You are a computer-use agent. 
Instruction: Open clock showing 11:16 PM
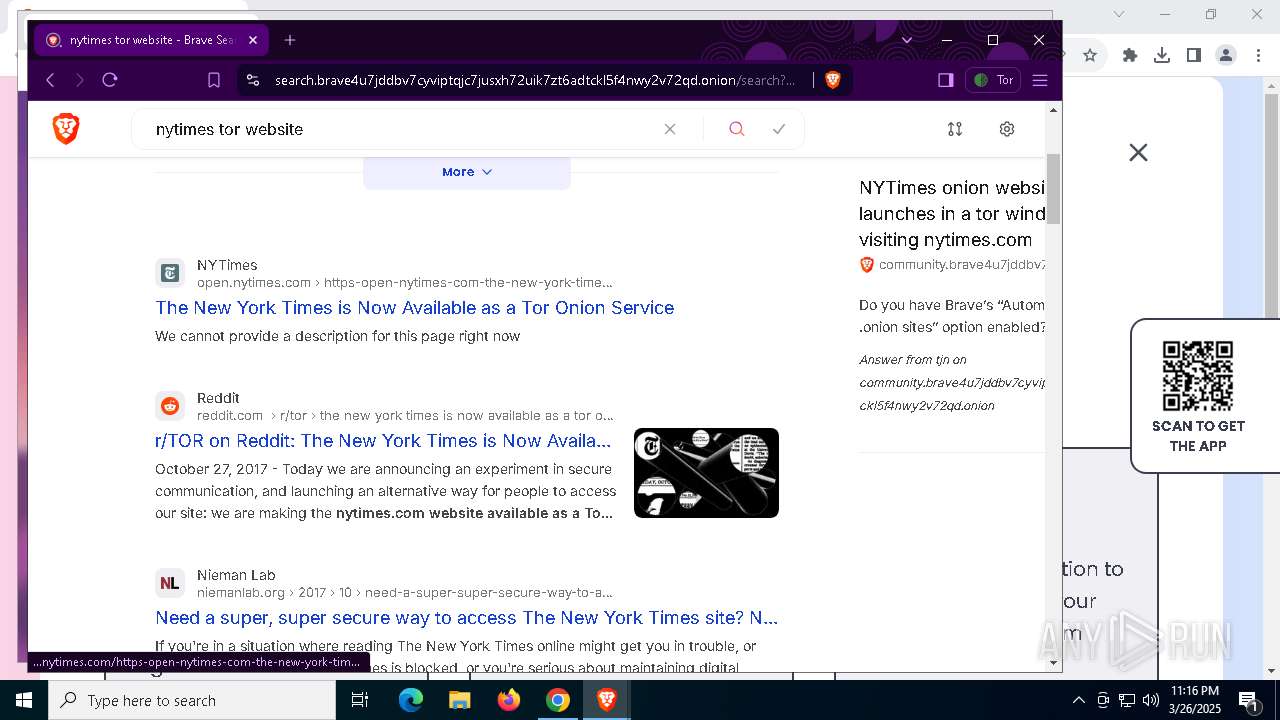coord(1194,700)
